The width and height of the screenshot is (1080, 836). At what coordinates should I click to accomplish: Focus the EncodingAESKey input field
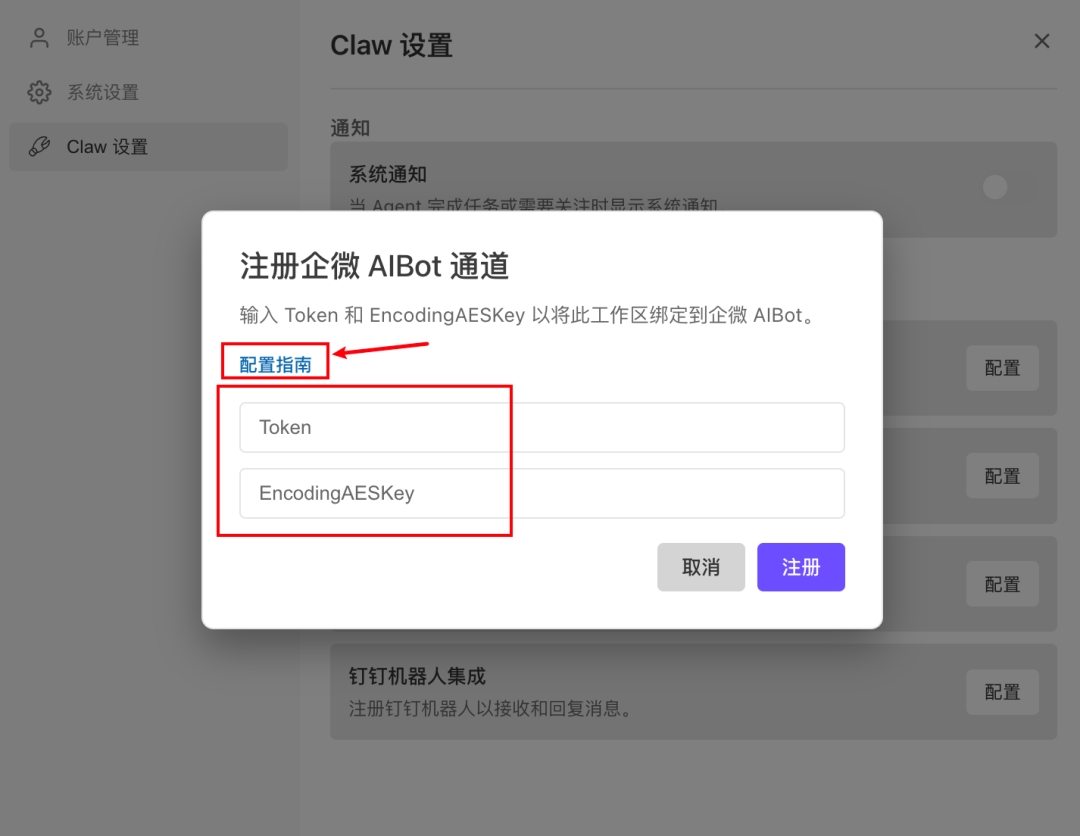click(542, 493)
